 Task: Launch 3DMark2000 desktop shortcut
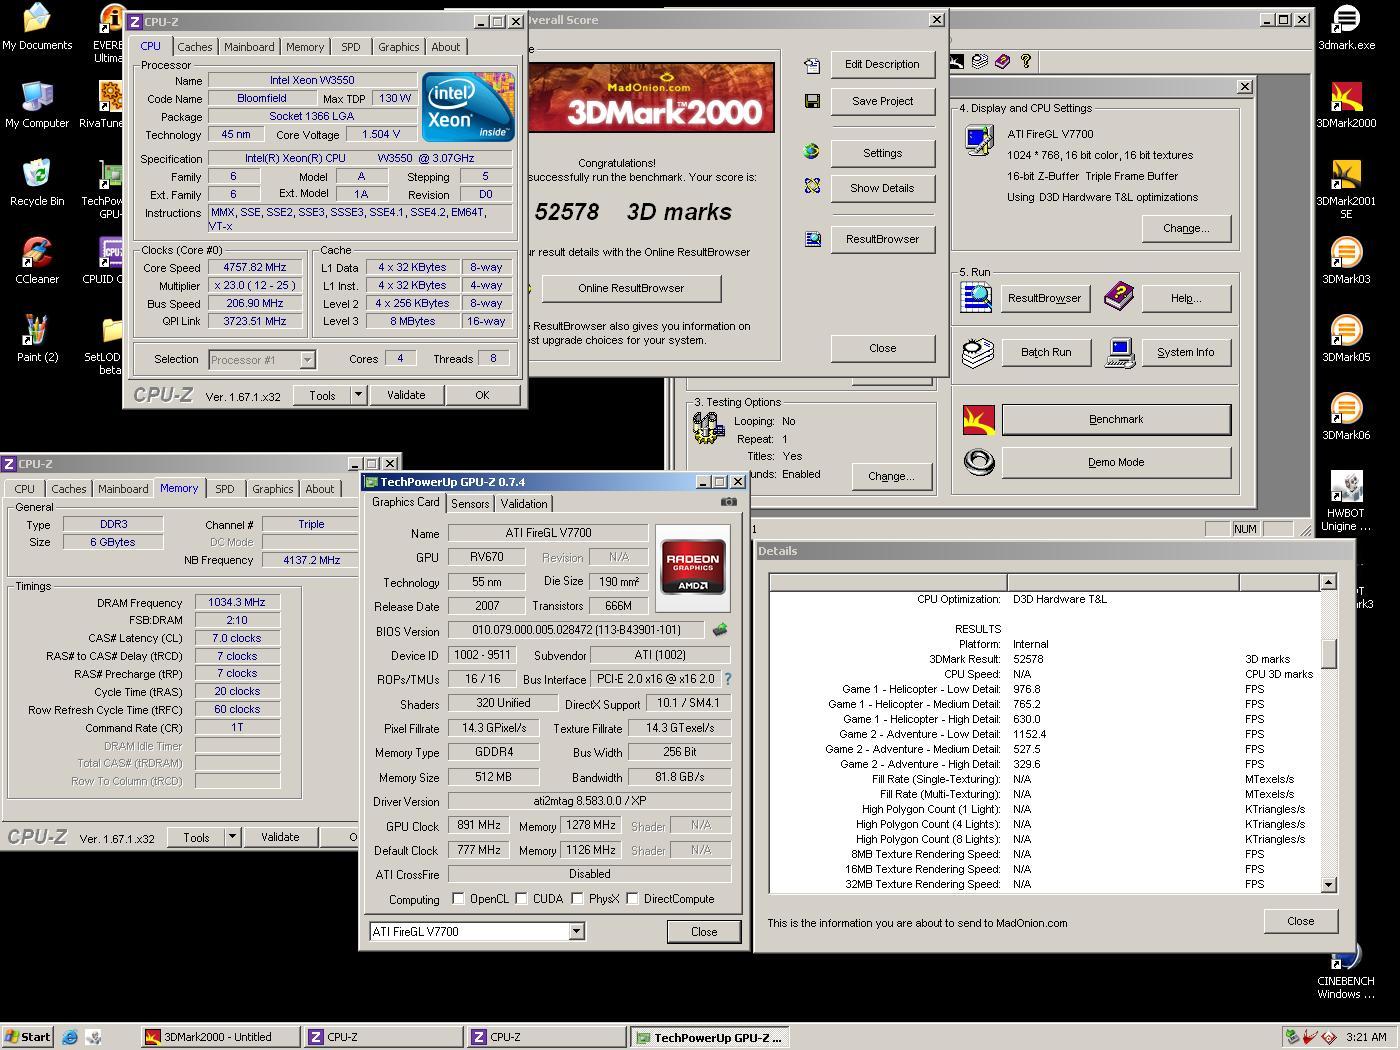click(1346, 105)
